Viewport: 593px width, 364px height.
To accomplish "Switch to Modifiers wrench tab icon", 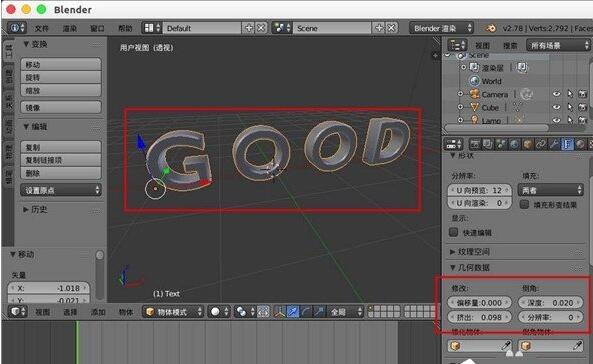I will [x=554, y=144].
